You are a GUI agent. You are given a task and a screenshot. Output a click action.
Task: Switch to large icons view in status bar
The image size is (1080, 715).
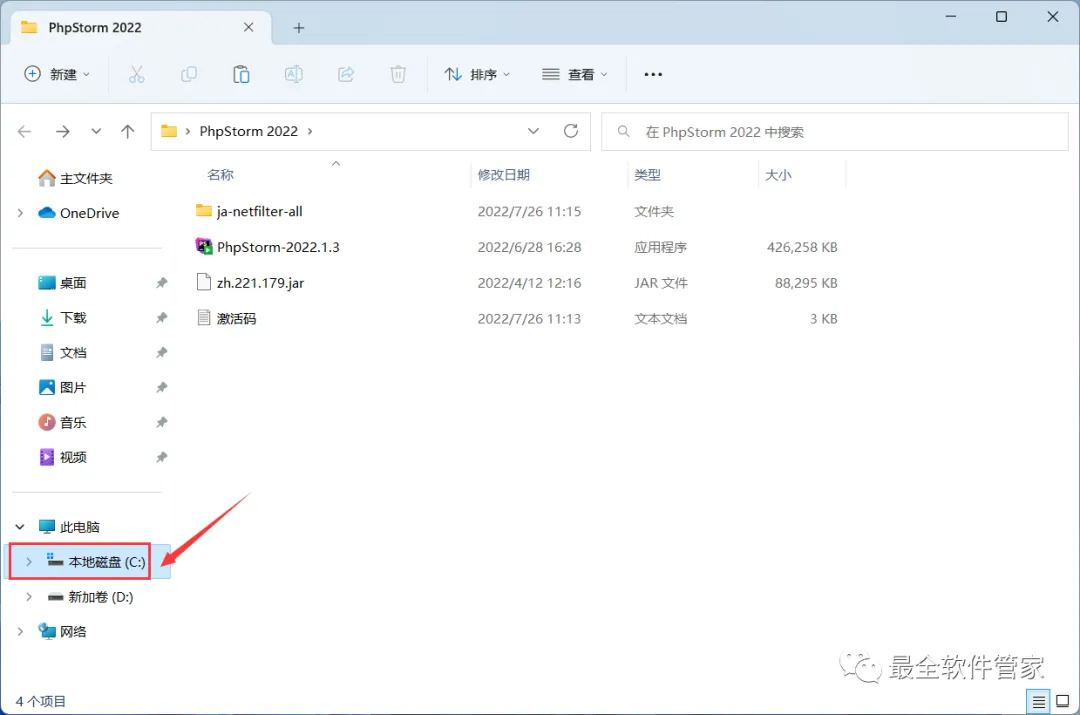coord(1063,701)
